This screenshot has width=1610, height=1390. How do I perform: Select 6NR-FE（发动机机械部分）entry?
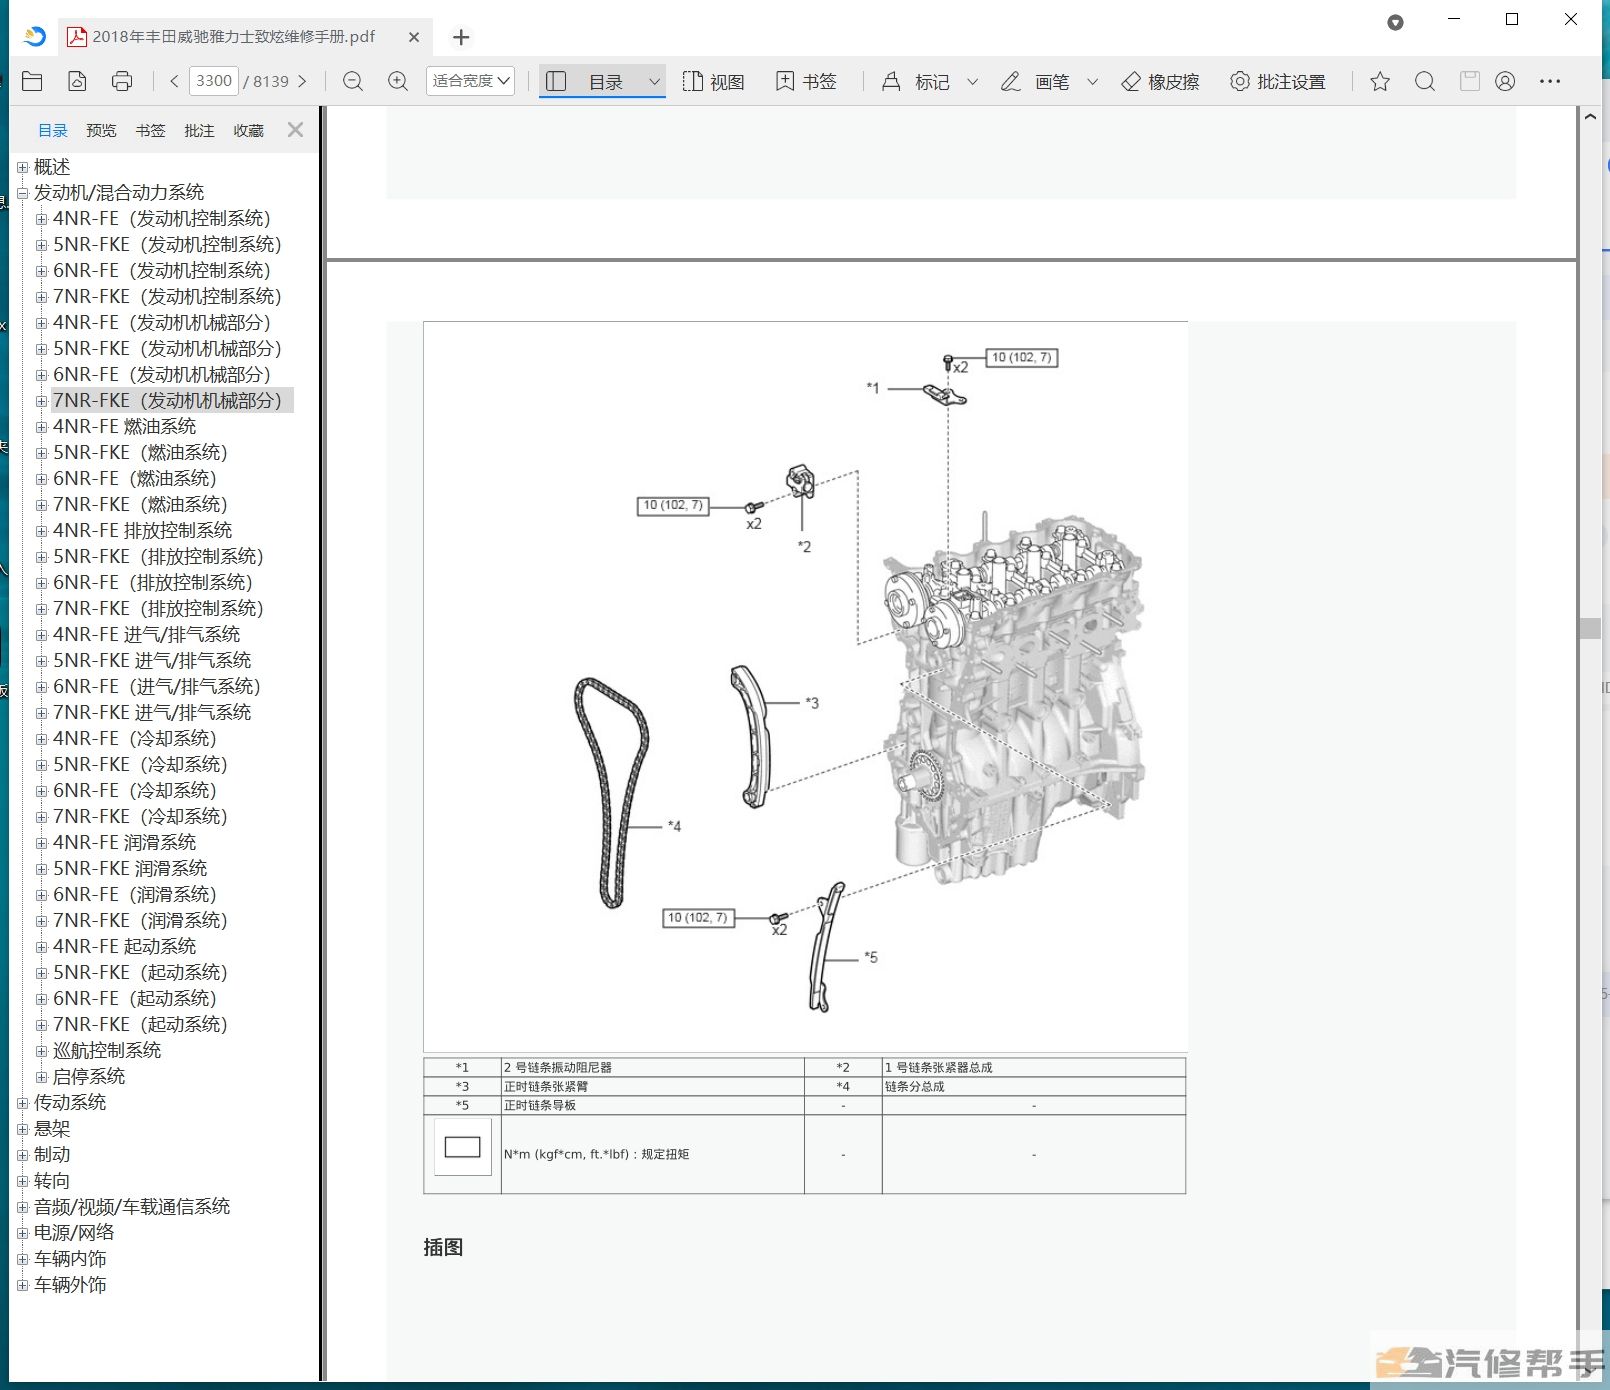tap(162, 375)
